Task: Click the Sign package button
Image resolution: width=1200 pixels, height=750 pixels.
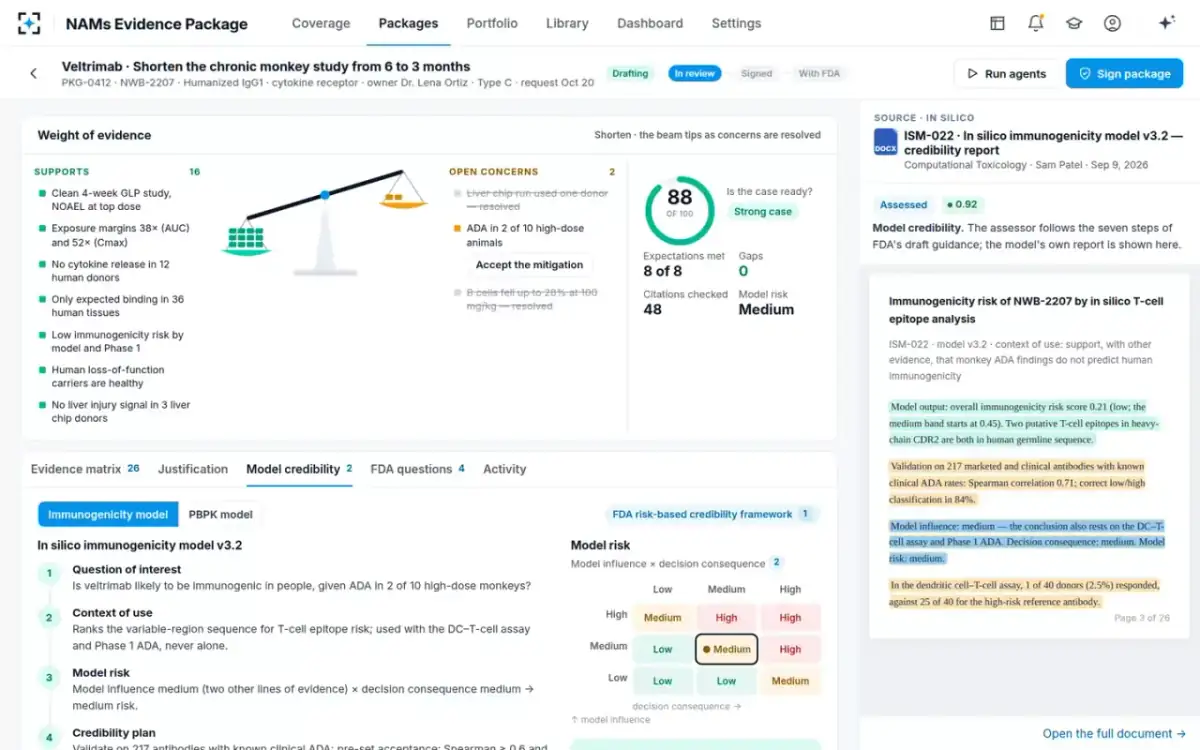Action: click(x=1124, y=73)
